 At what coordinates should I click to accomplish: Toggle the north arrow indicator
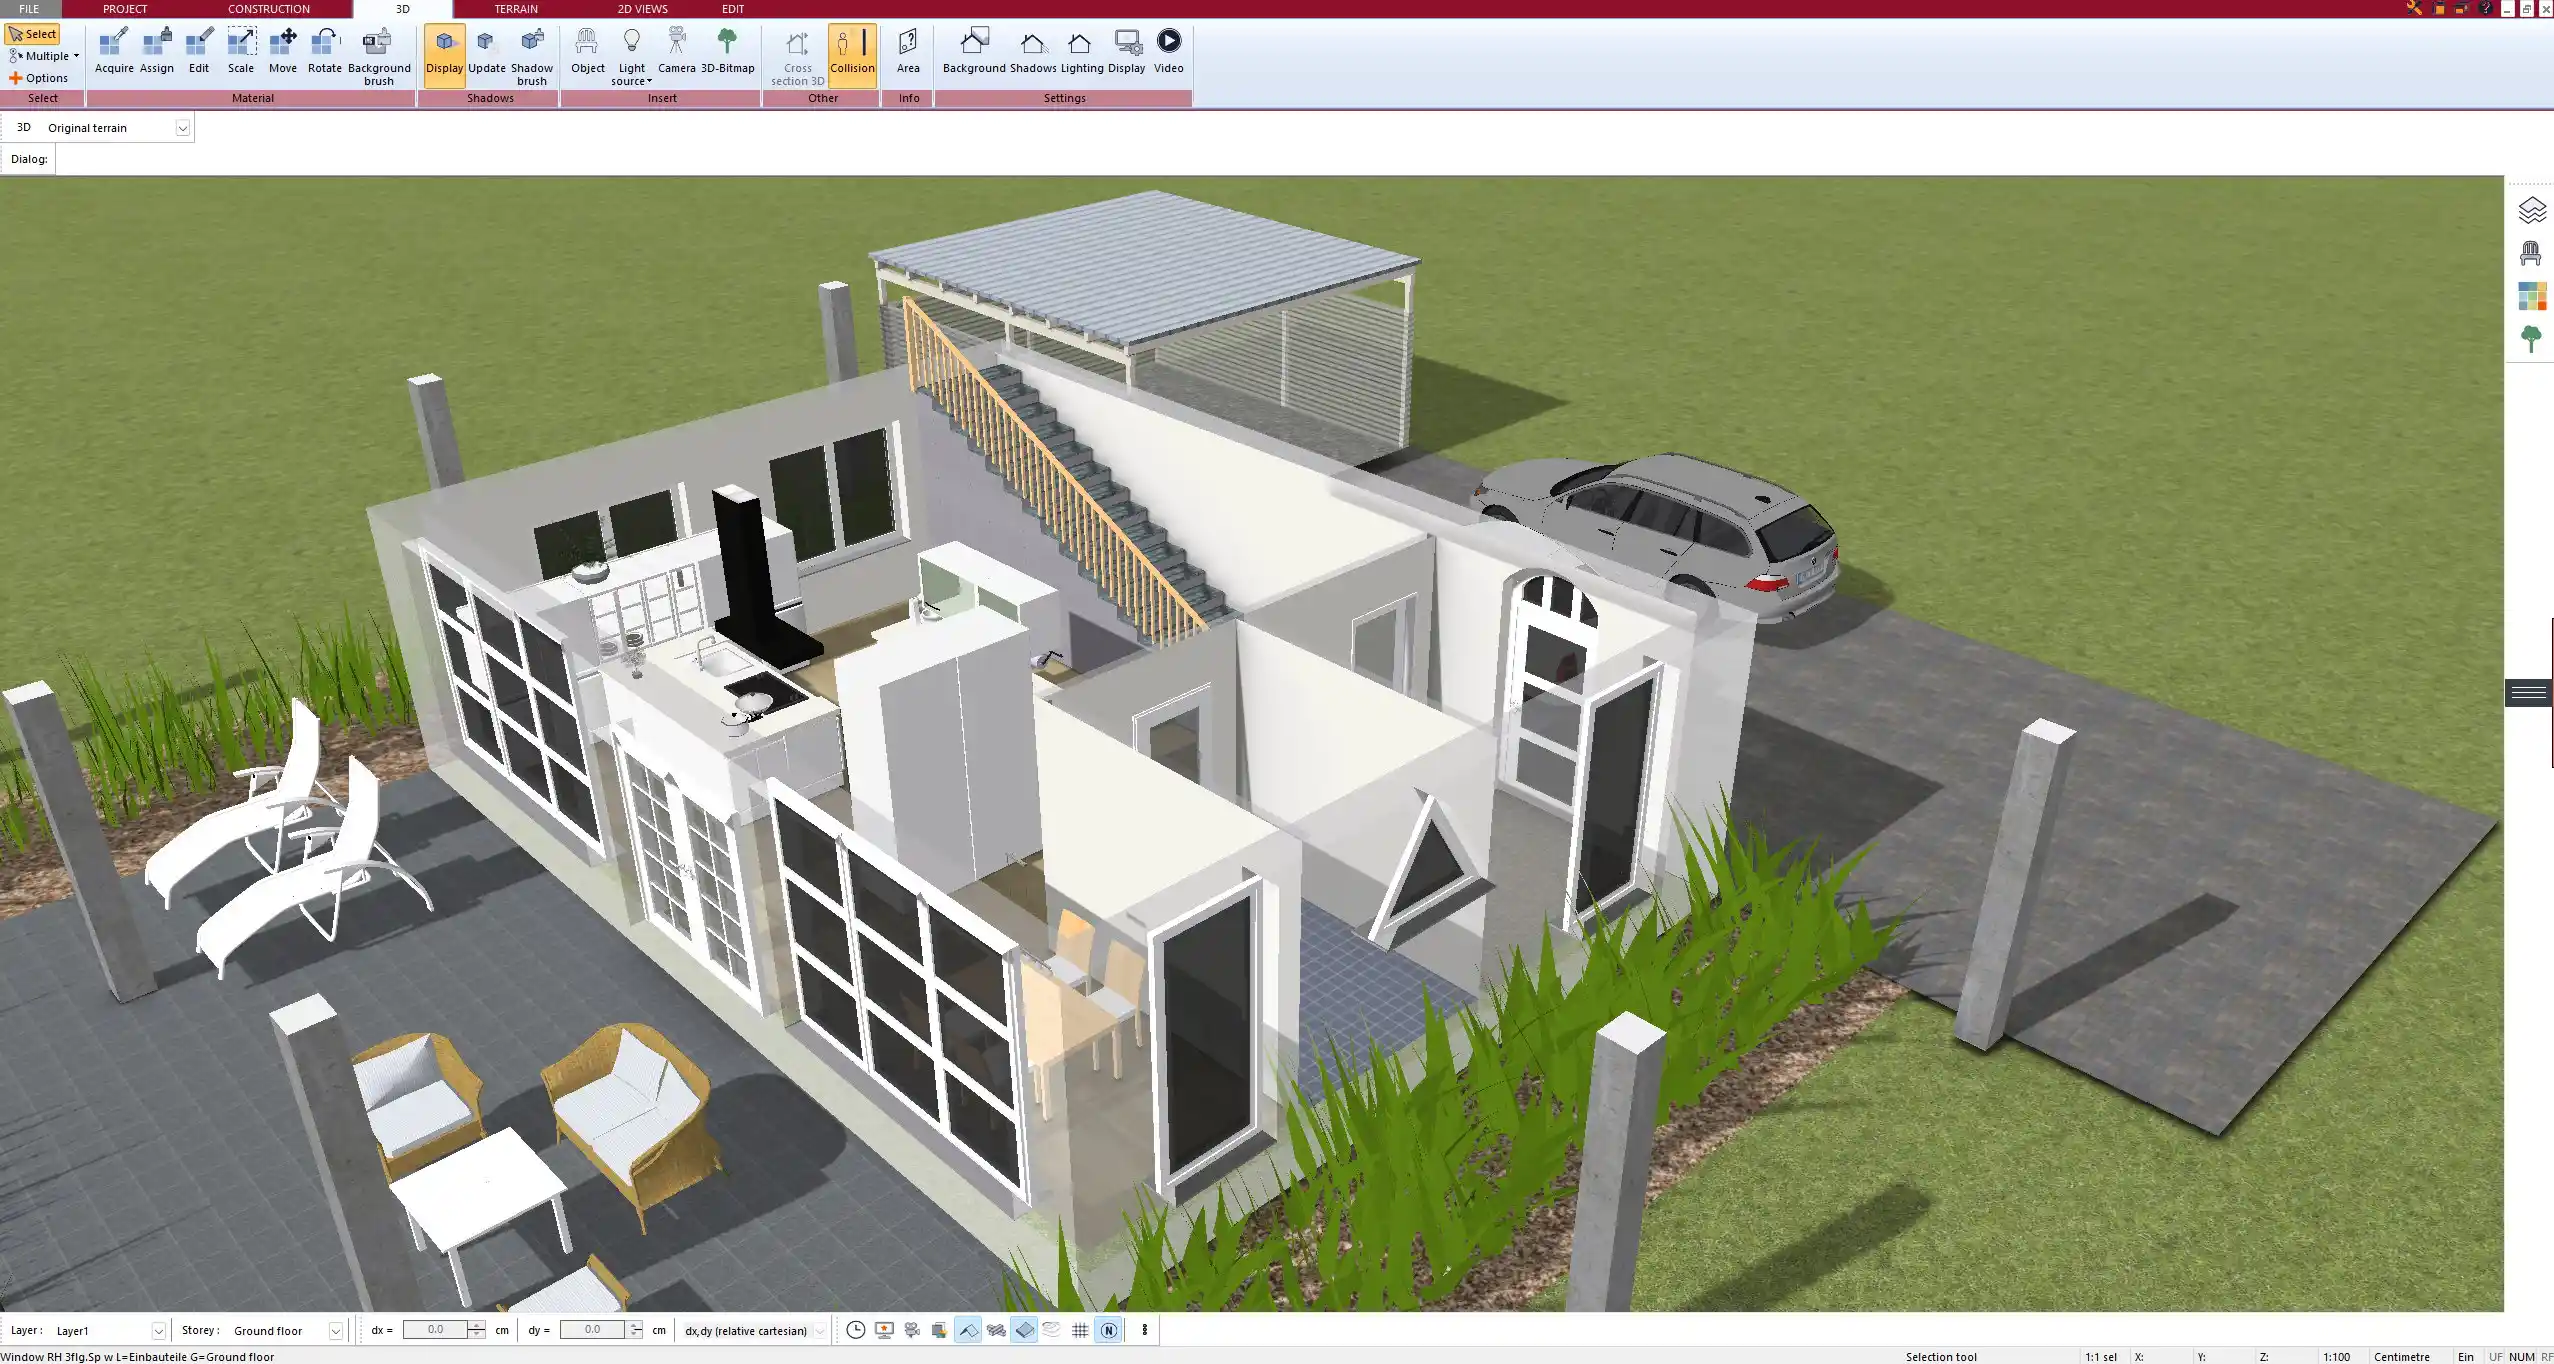click(1109, 1330)
